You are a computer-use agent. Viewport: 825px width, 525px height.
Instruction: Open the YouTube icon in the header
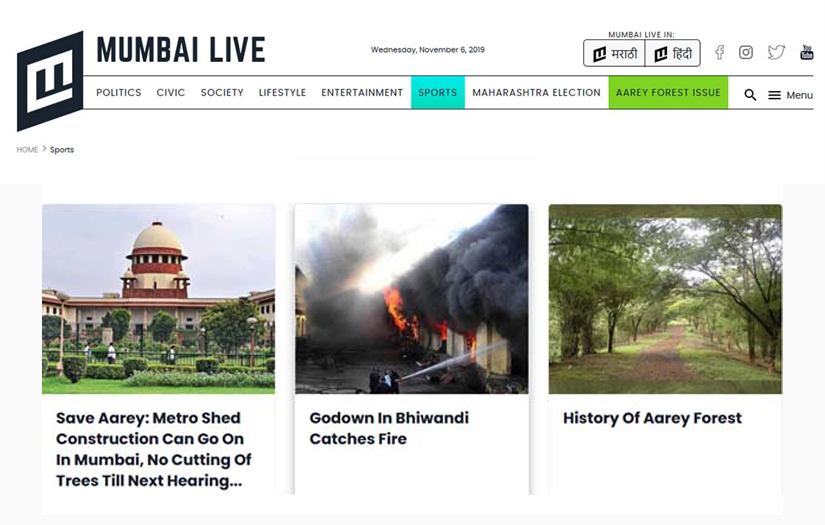(807, 52)
